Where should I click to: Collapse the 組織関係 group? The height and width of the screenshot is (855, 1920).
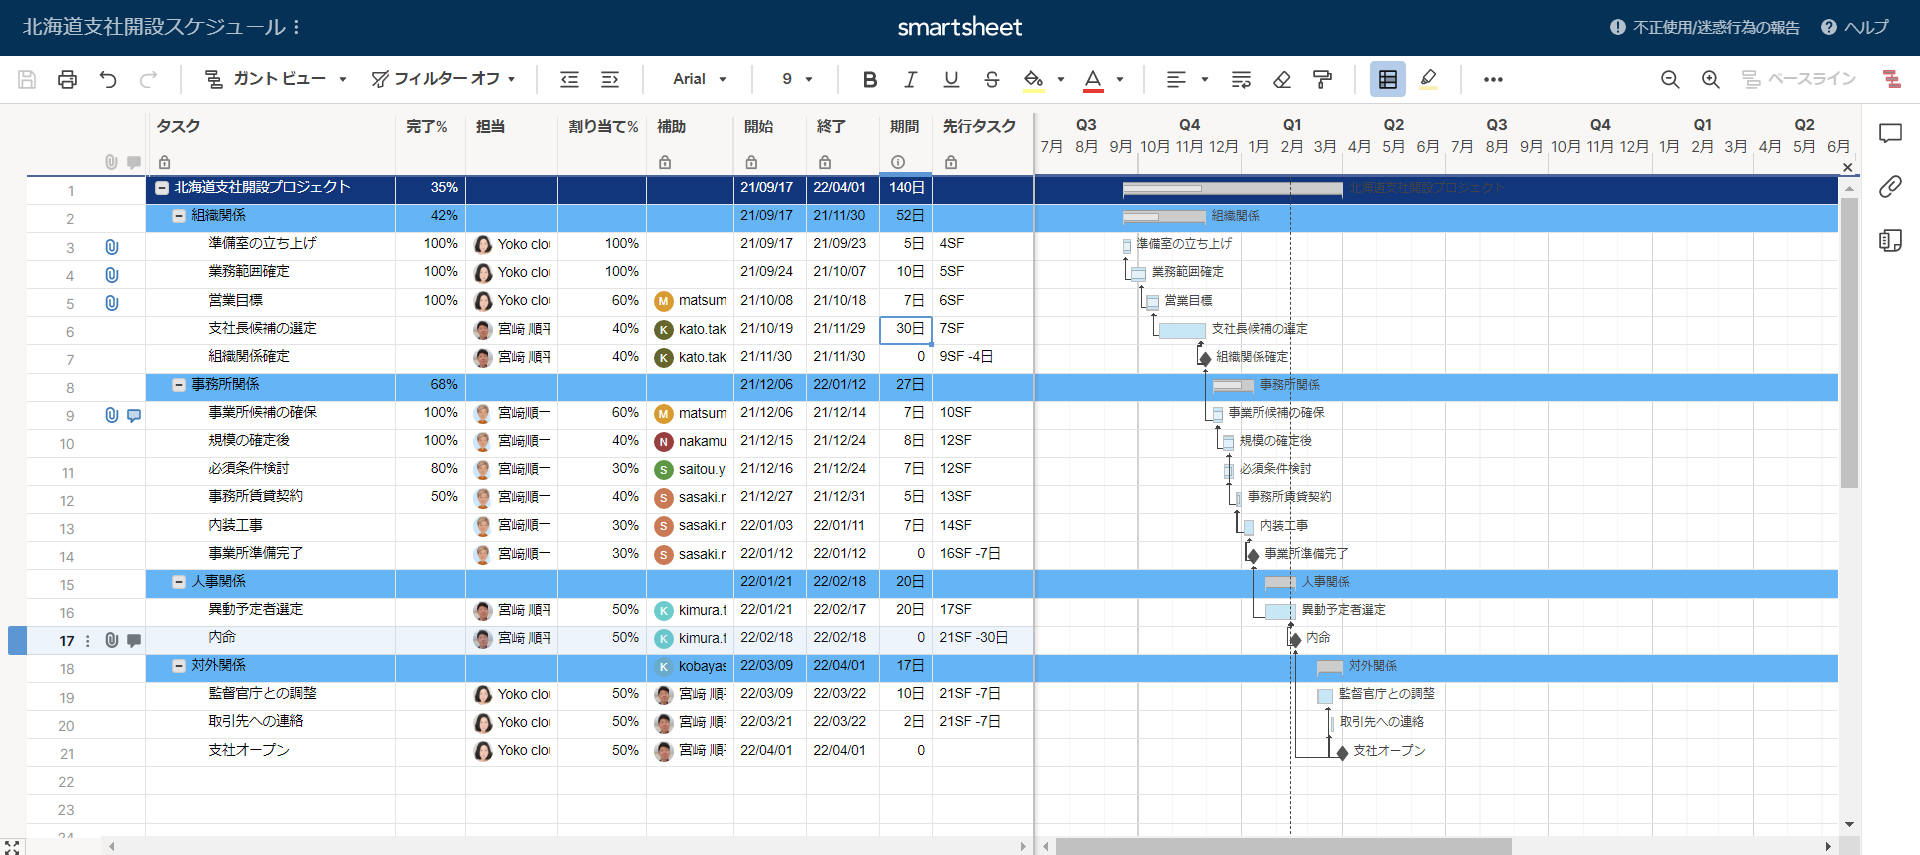tap(179, 215)
